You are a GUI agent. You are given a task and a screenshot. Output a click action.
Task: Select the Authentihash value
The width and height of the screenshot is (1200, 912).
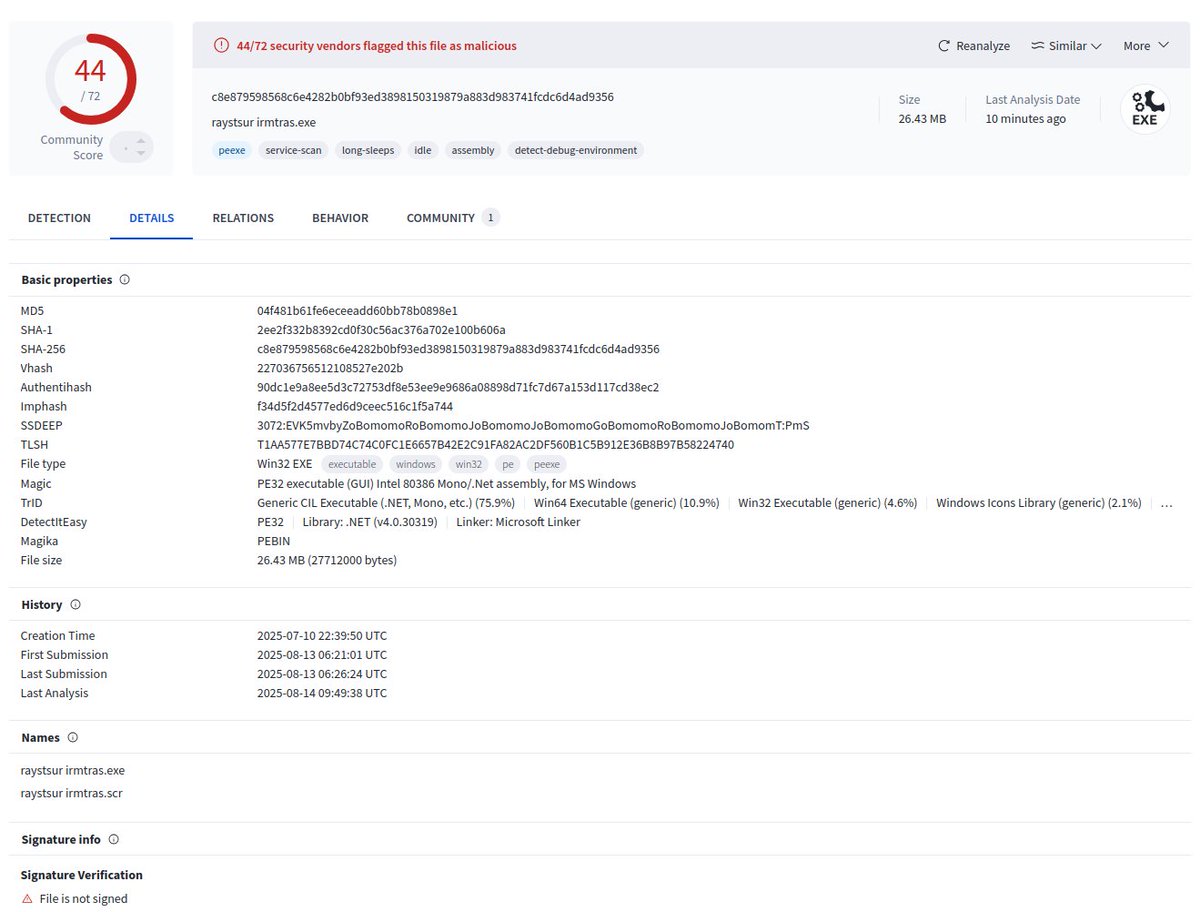click(x=458, y=387)
